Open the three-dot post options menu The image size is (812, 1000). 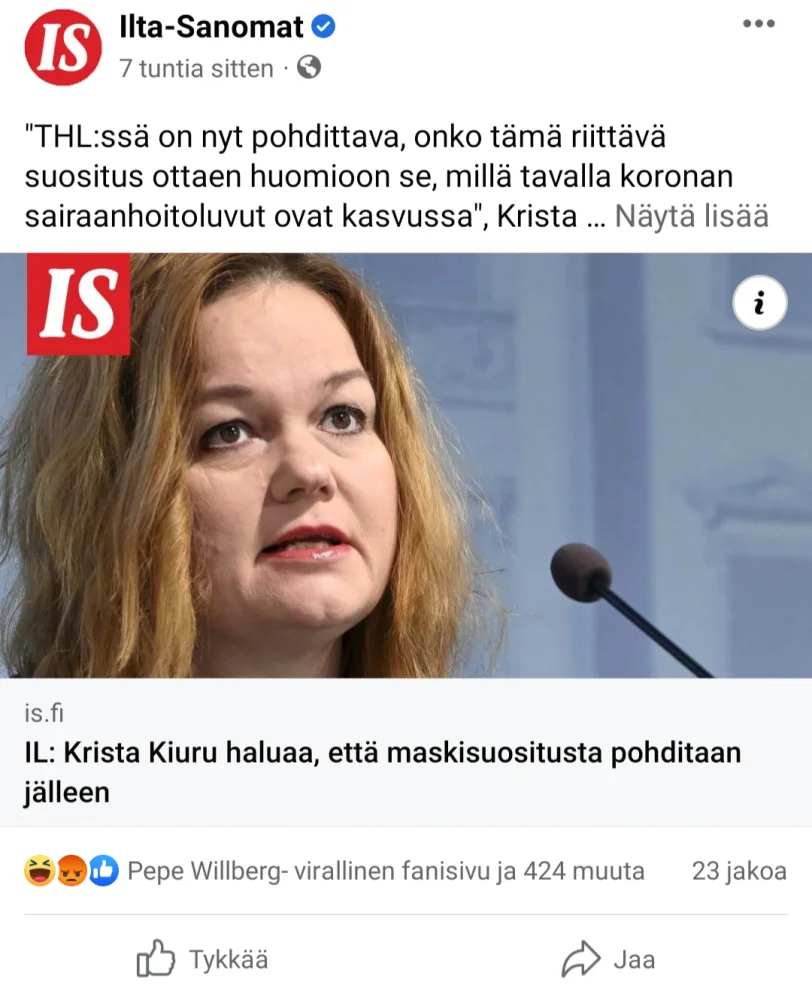pos(758,24)
